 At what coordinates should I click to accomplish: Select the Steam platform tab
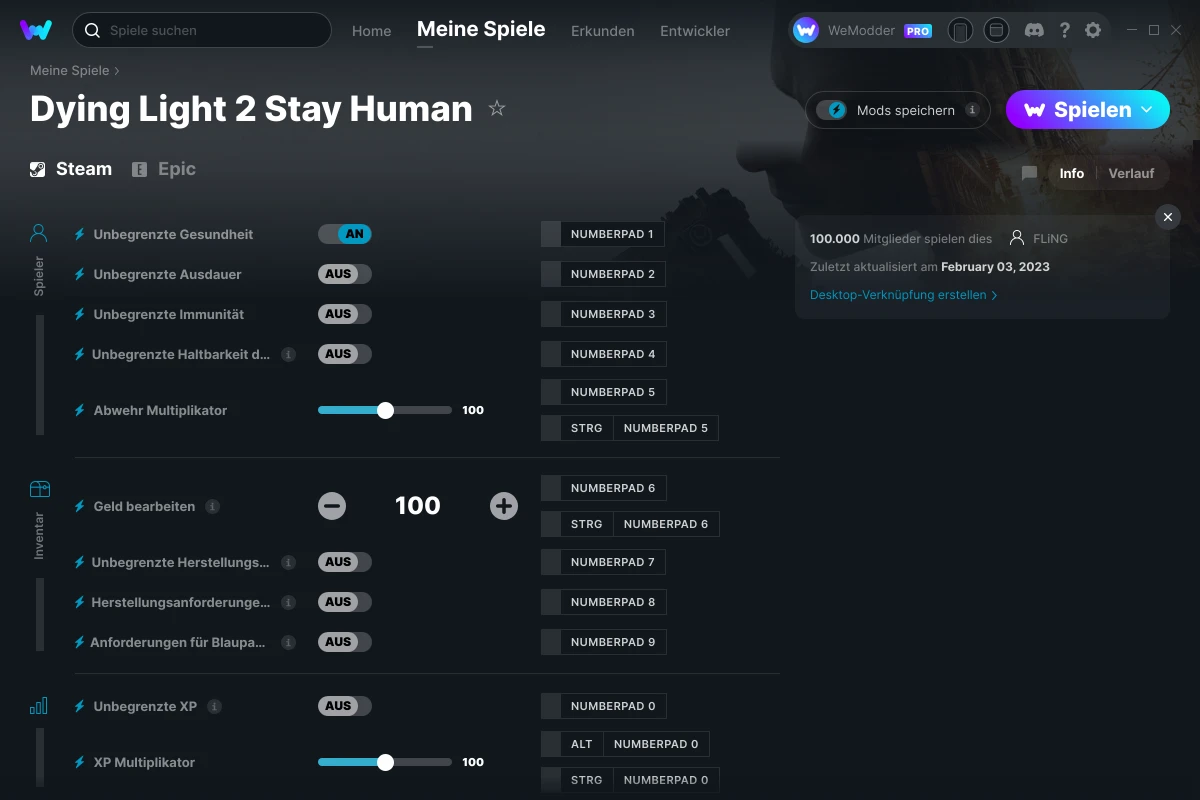(71, 169)
